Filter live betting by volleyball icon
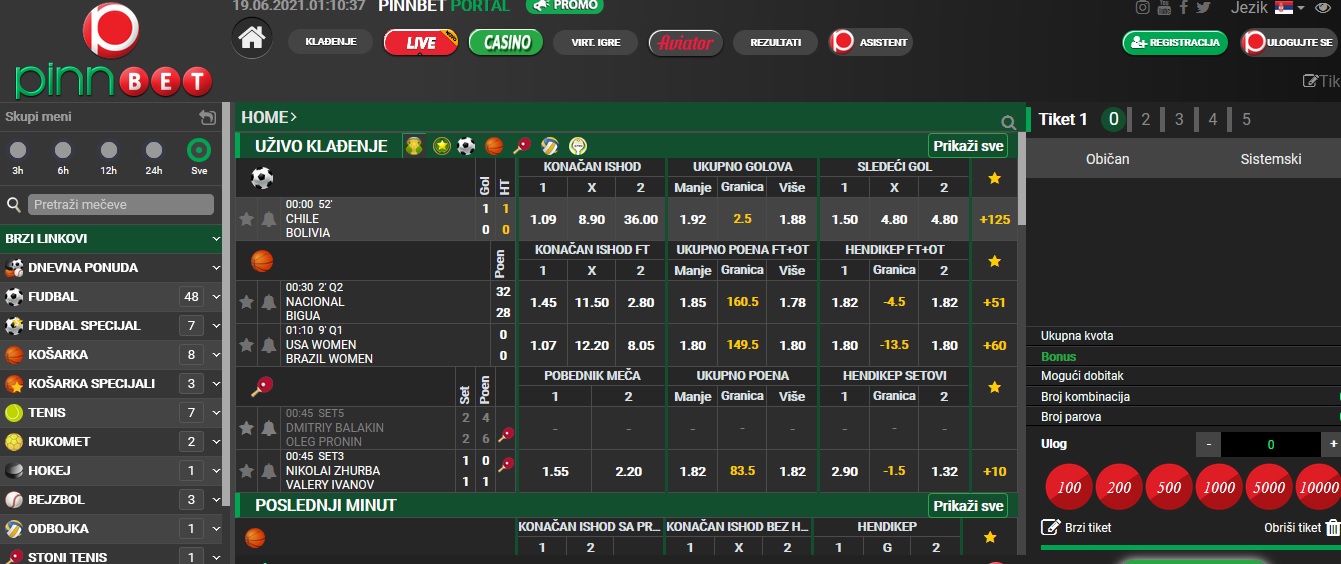The width and height of the screenshot is (1341, 564). pyautogui.click(x=549, y=146)
